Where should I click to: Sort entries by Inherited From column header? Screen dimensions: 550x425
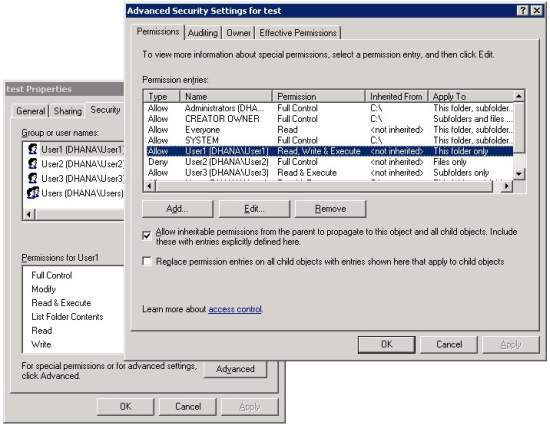click(x=396, y=96)
